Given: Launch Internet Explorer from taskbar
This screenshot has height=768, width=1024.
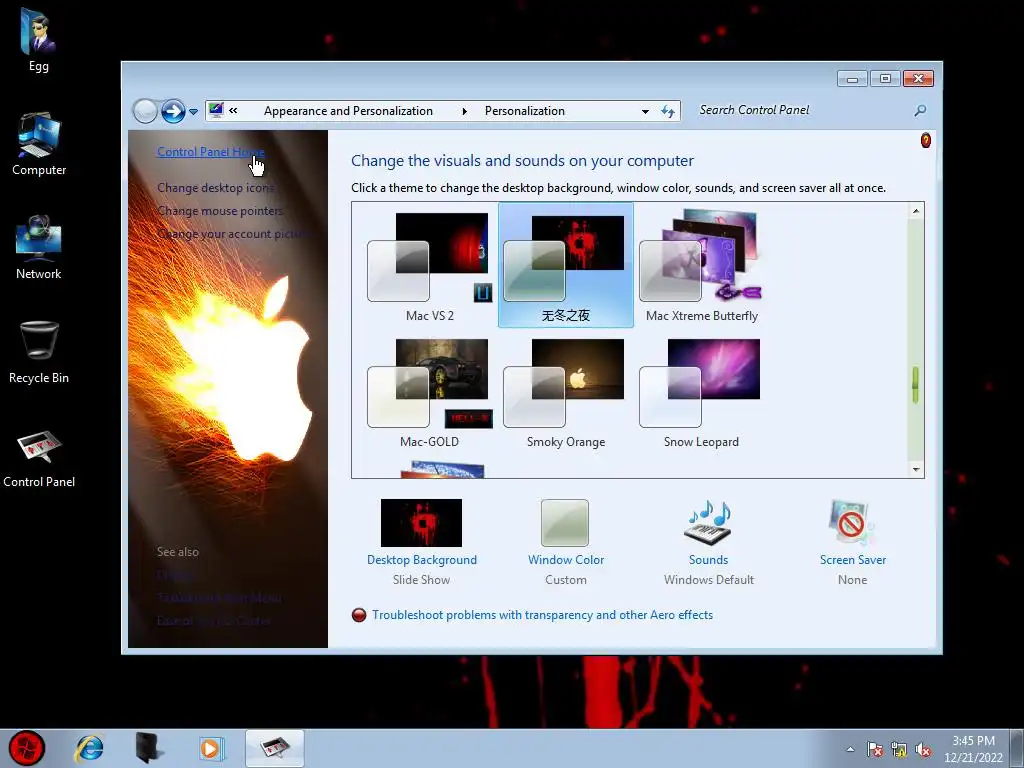Looking at the screenshot, I should [89, 748].
